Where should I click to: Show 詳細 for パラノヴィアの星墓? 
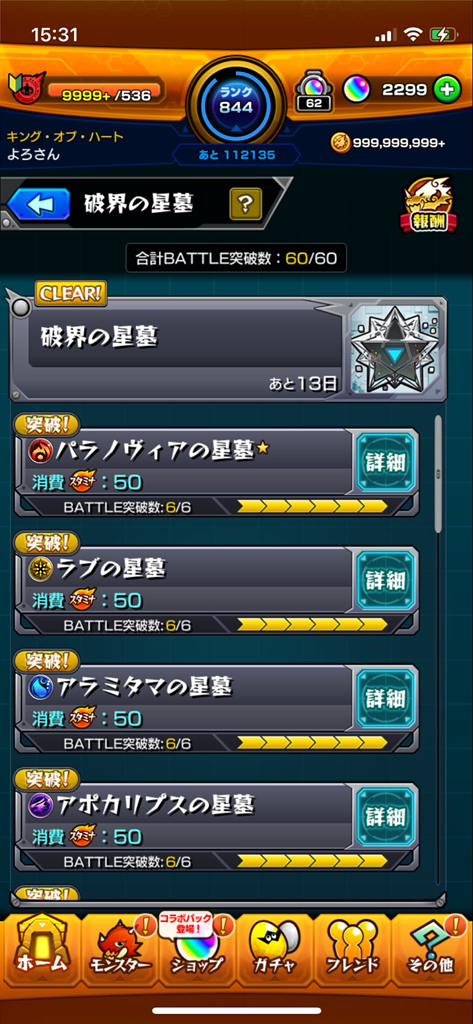click(x=385, y=462)
